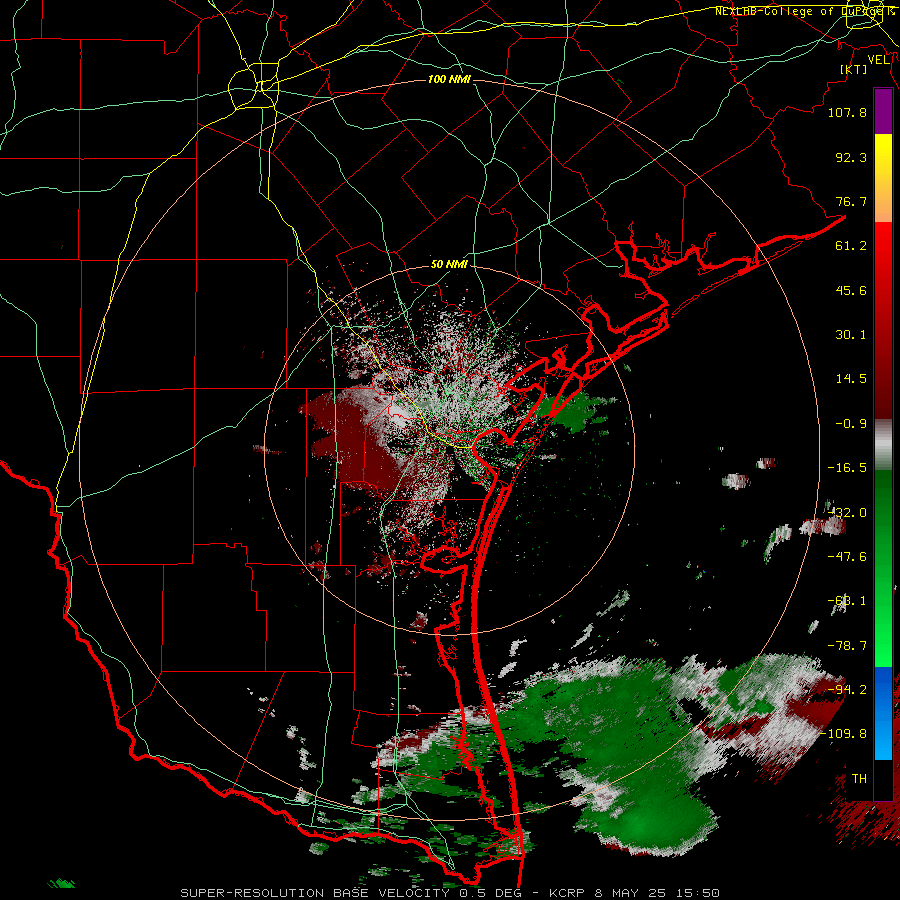Click the Super-Resolution Base Velocity caption
900x900 pixels.
(x=449, y=893)
